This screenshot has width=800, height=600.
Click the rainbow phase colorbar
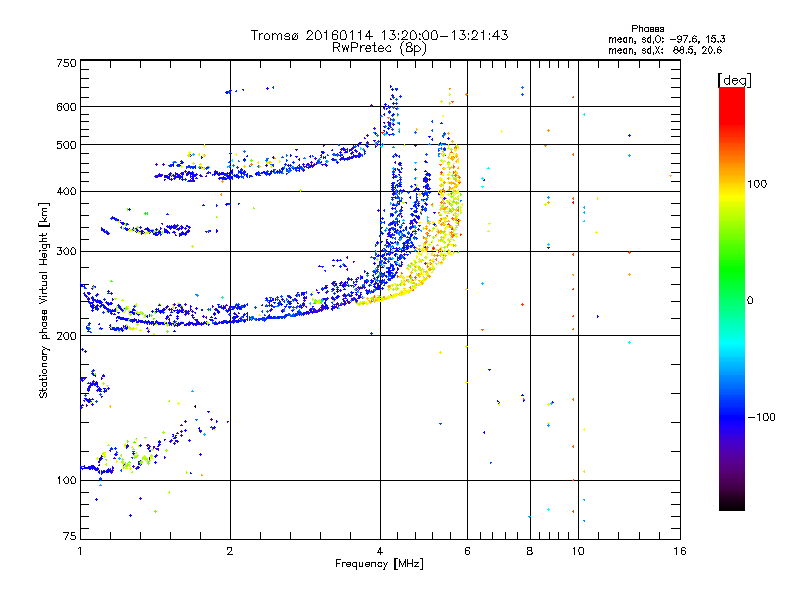732,298
